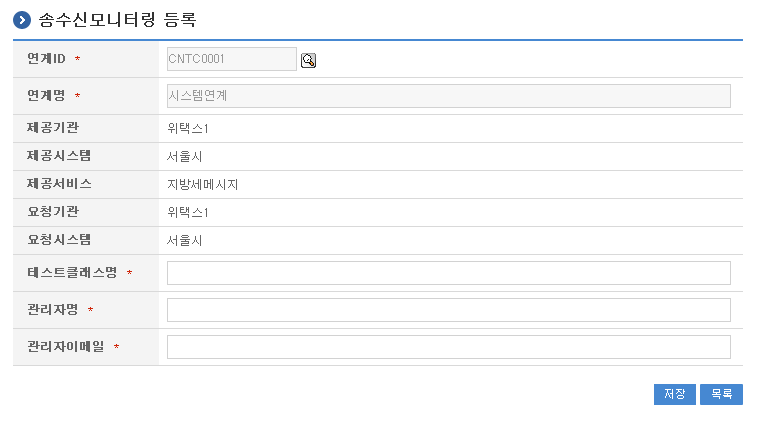Focus the 관리자명 text input
The image size is (761, 421).
pos(448,310)
